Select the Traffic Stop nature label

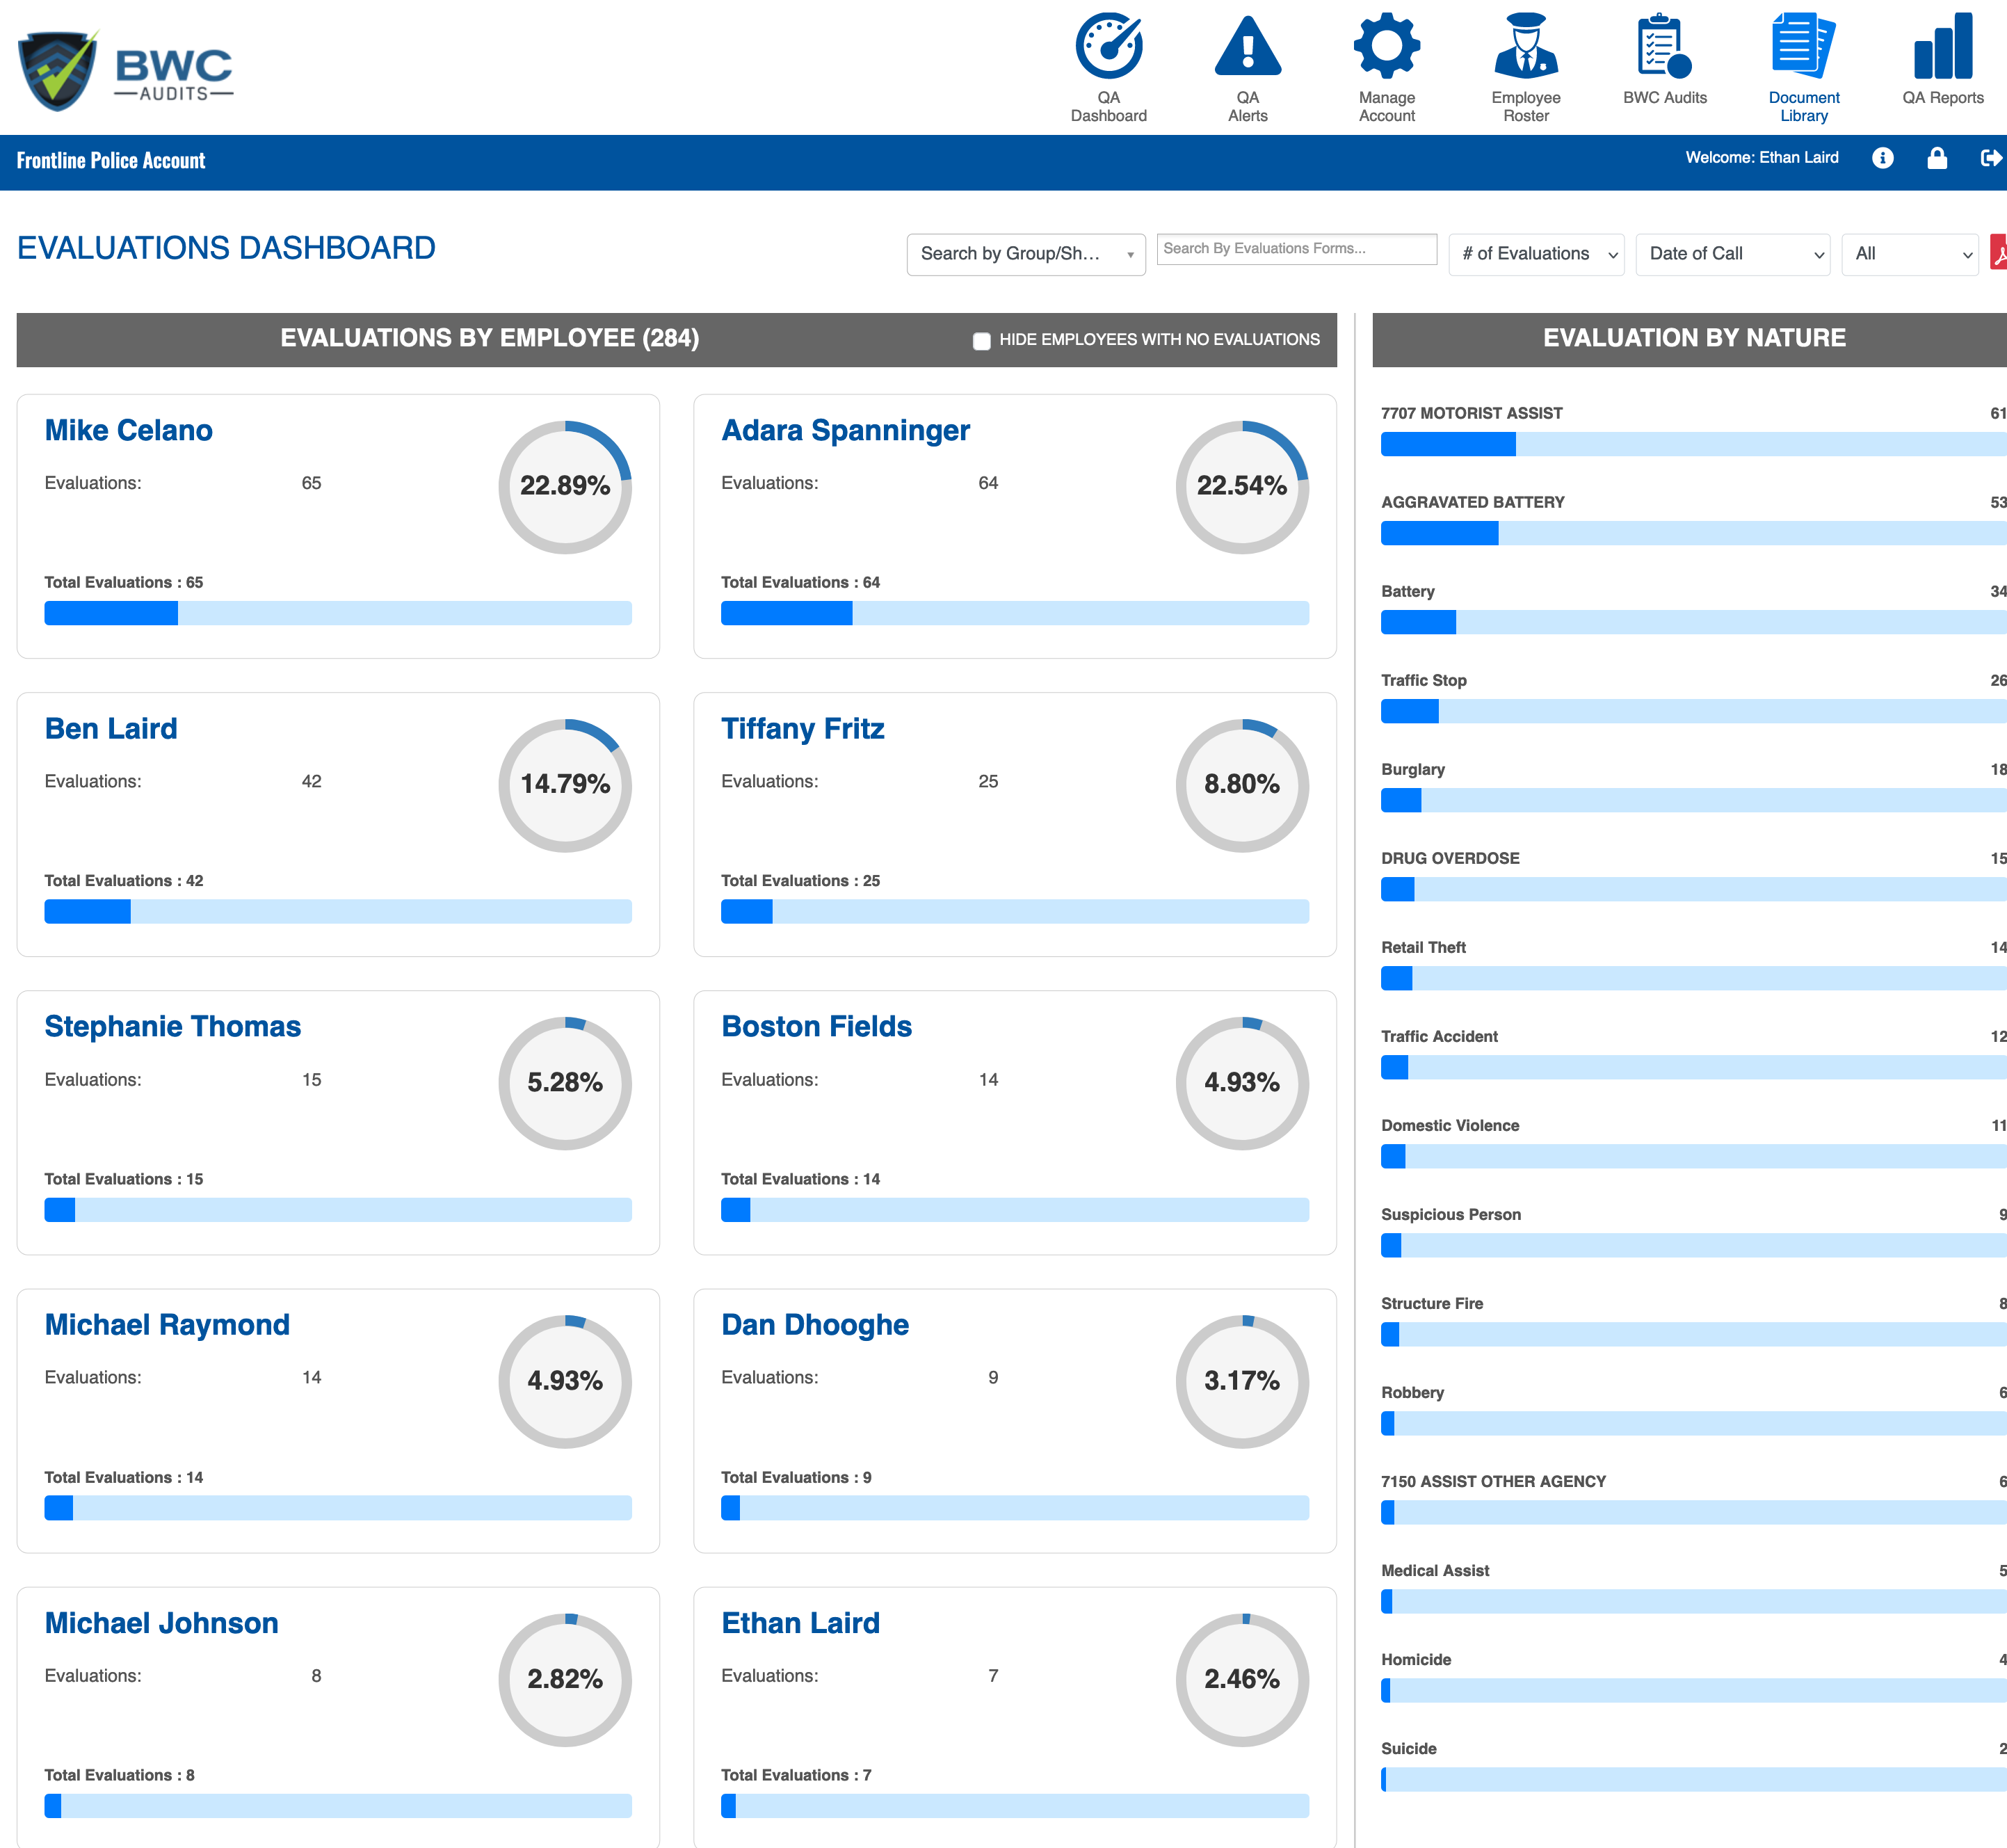(x=1423, y=680)
